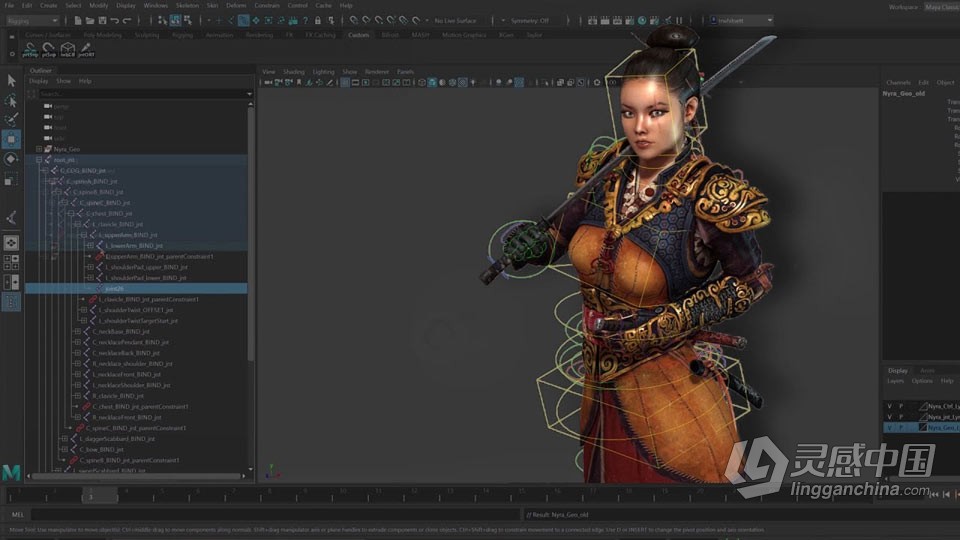Click the pirStop shelf icon
960x540 pixels.
(x=30, y=50)
